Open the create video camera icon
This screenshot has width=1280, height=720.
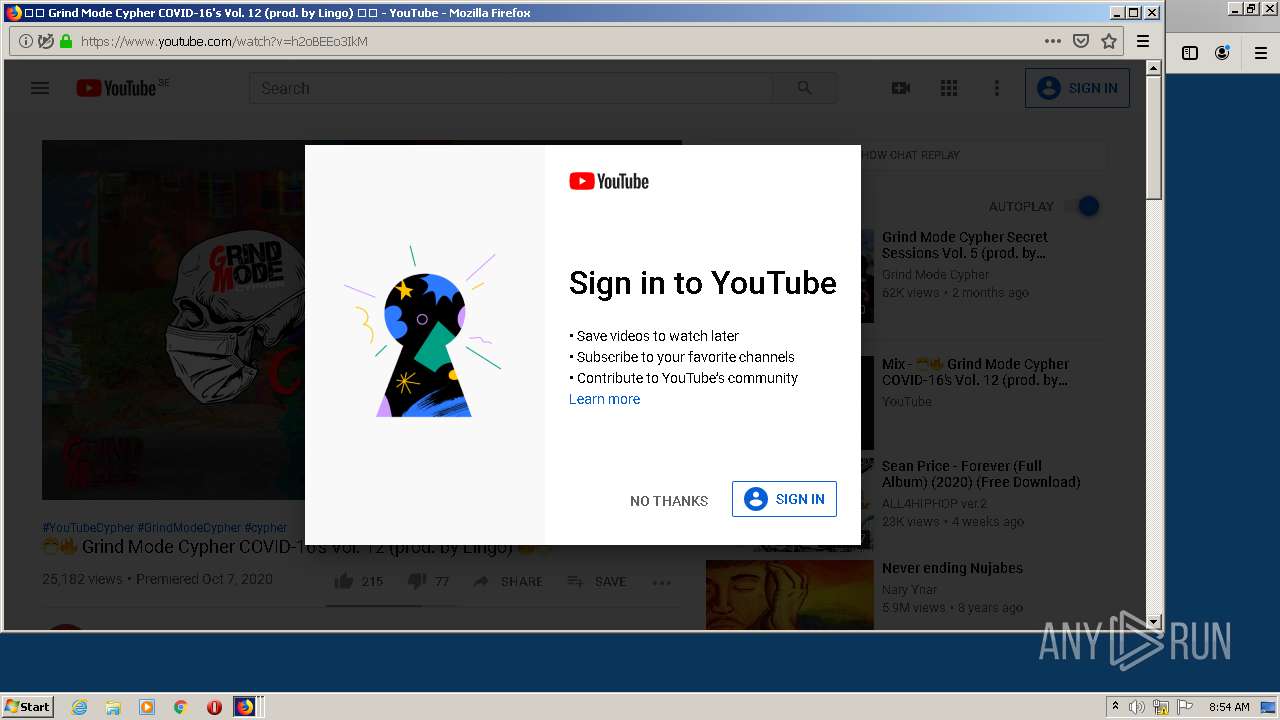click(901, 88)
